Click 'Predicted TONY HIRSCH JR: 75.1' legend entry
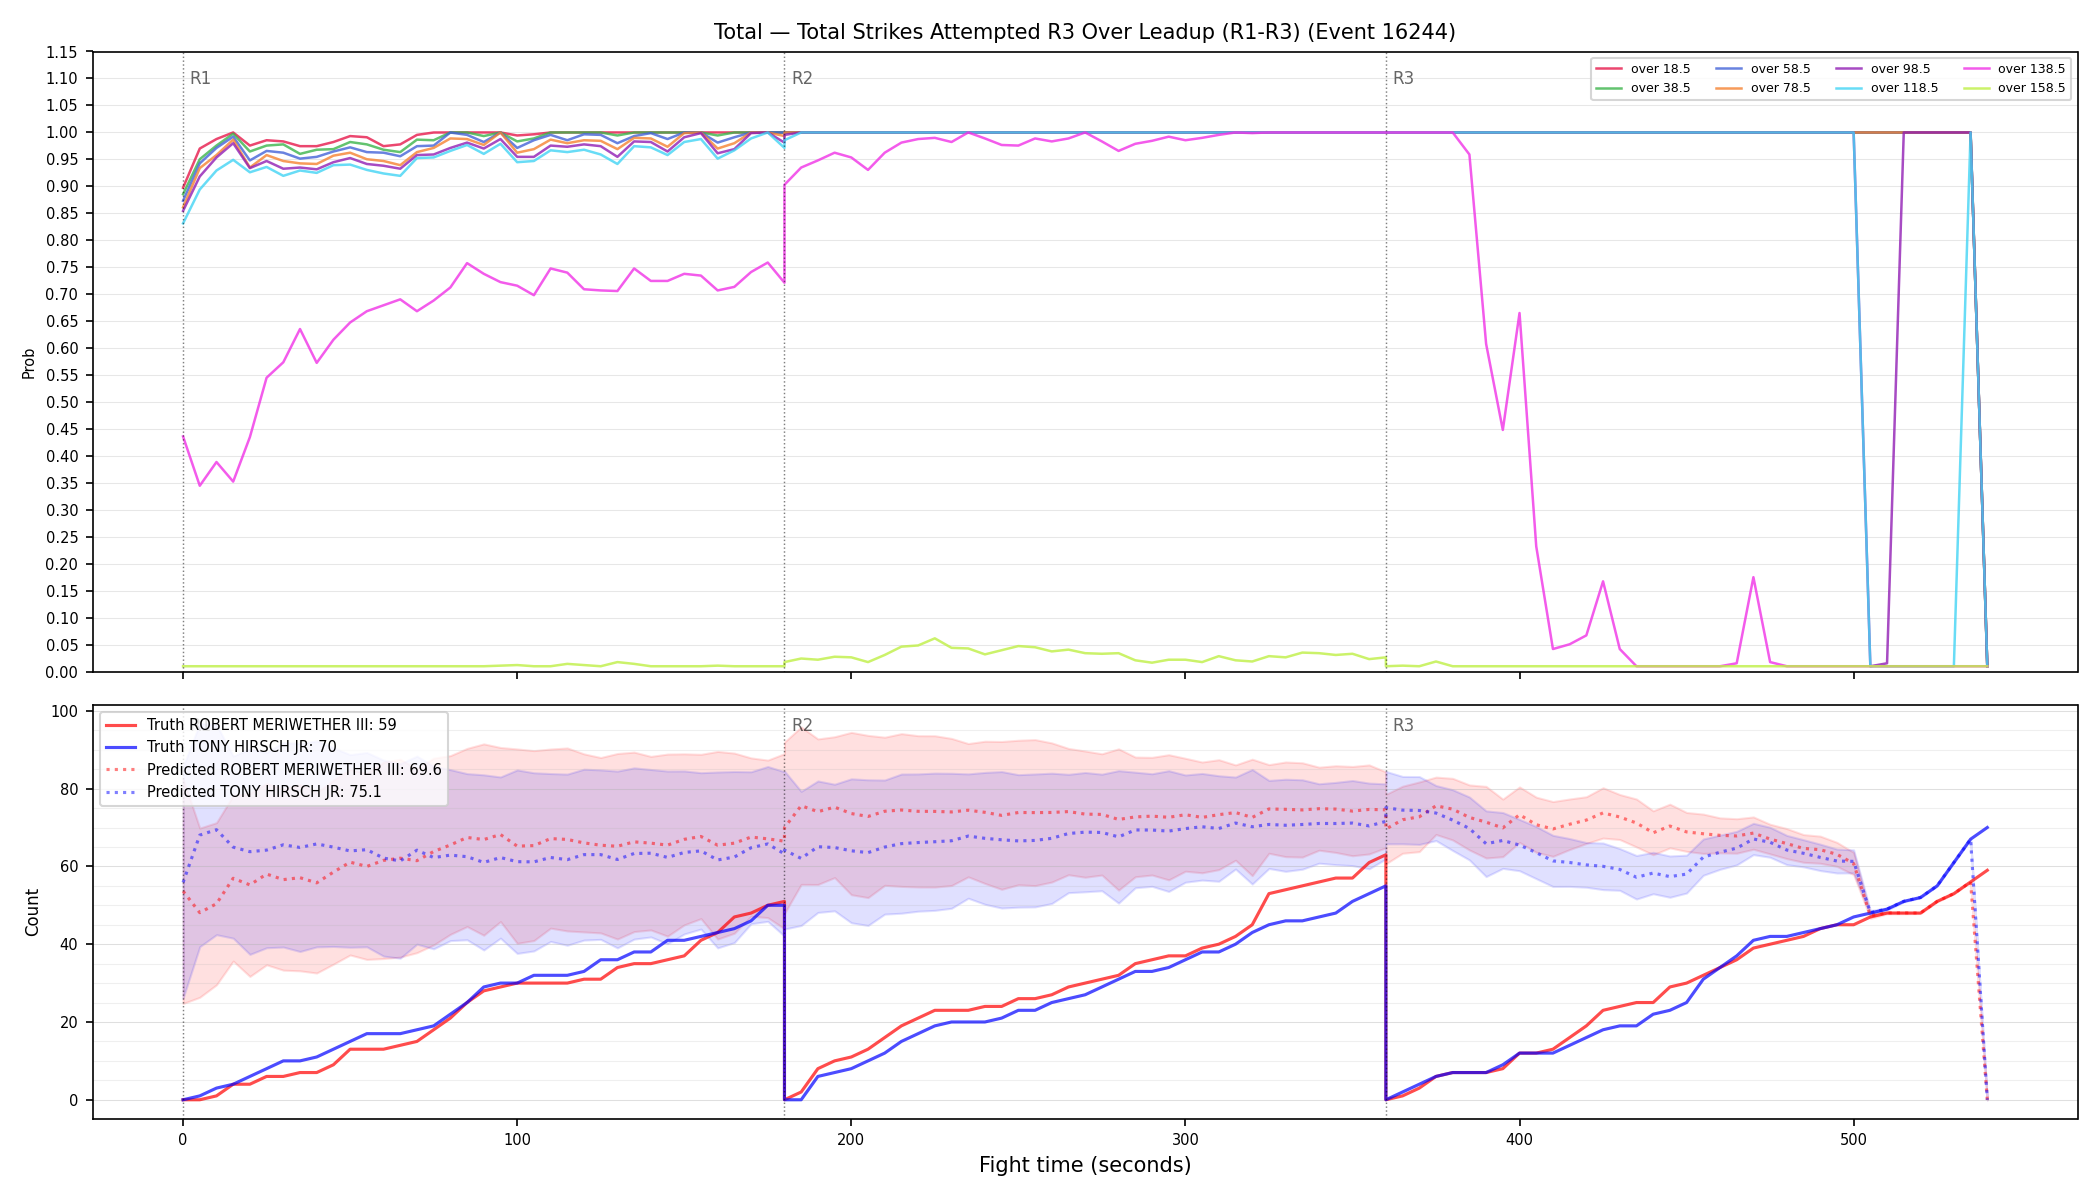 tap(243, 792)
